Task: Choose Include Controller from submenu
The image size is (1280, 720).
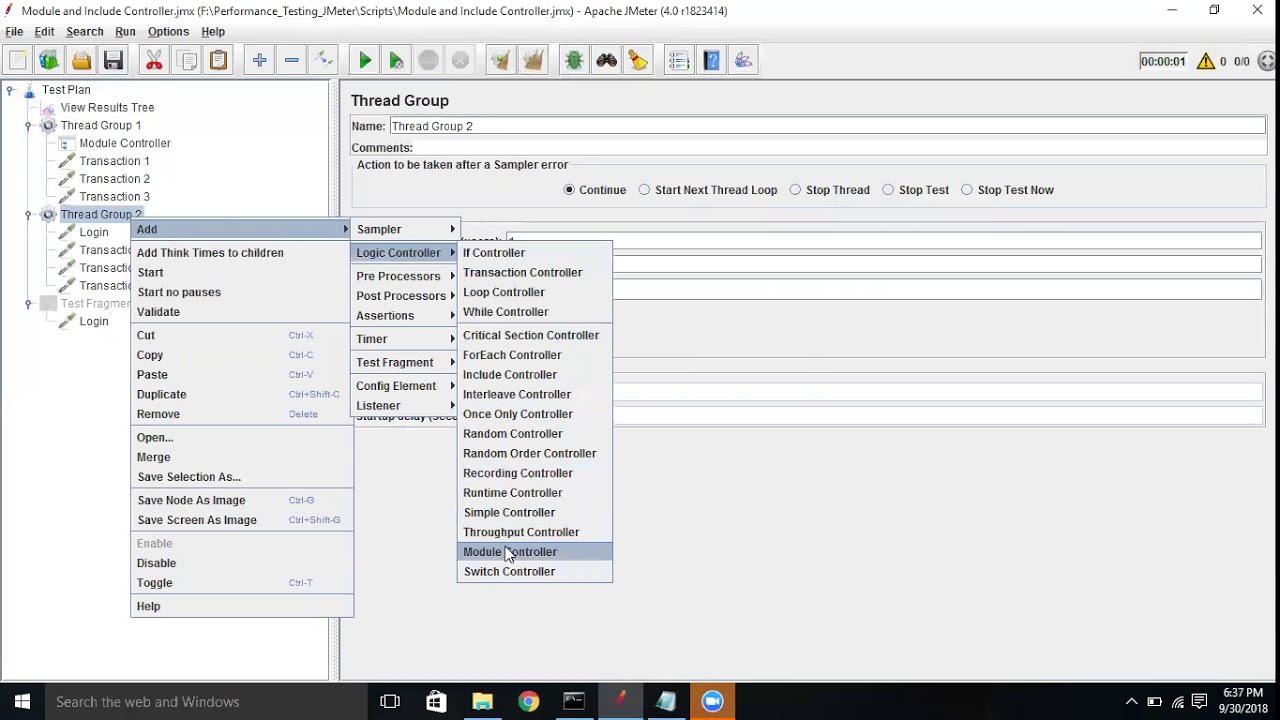Action: coord(534,375)
